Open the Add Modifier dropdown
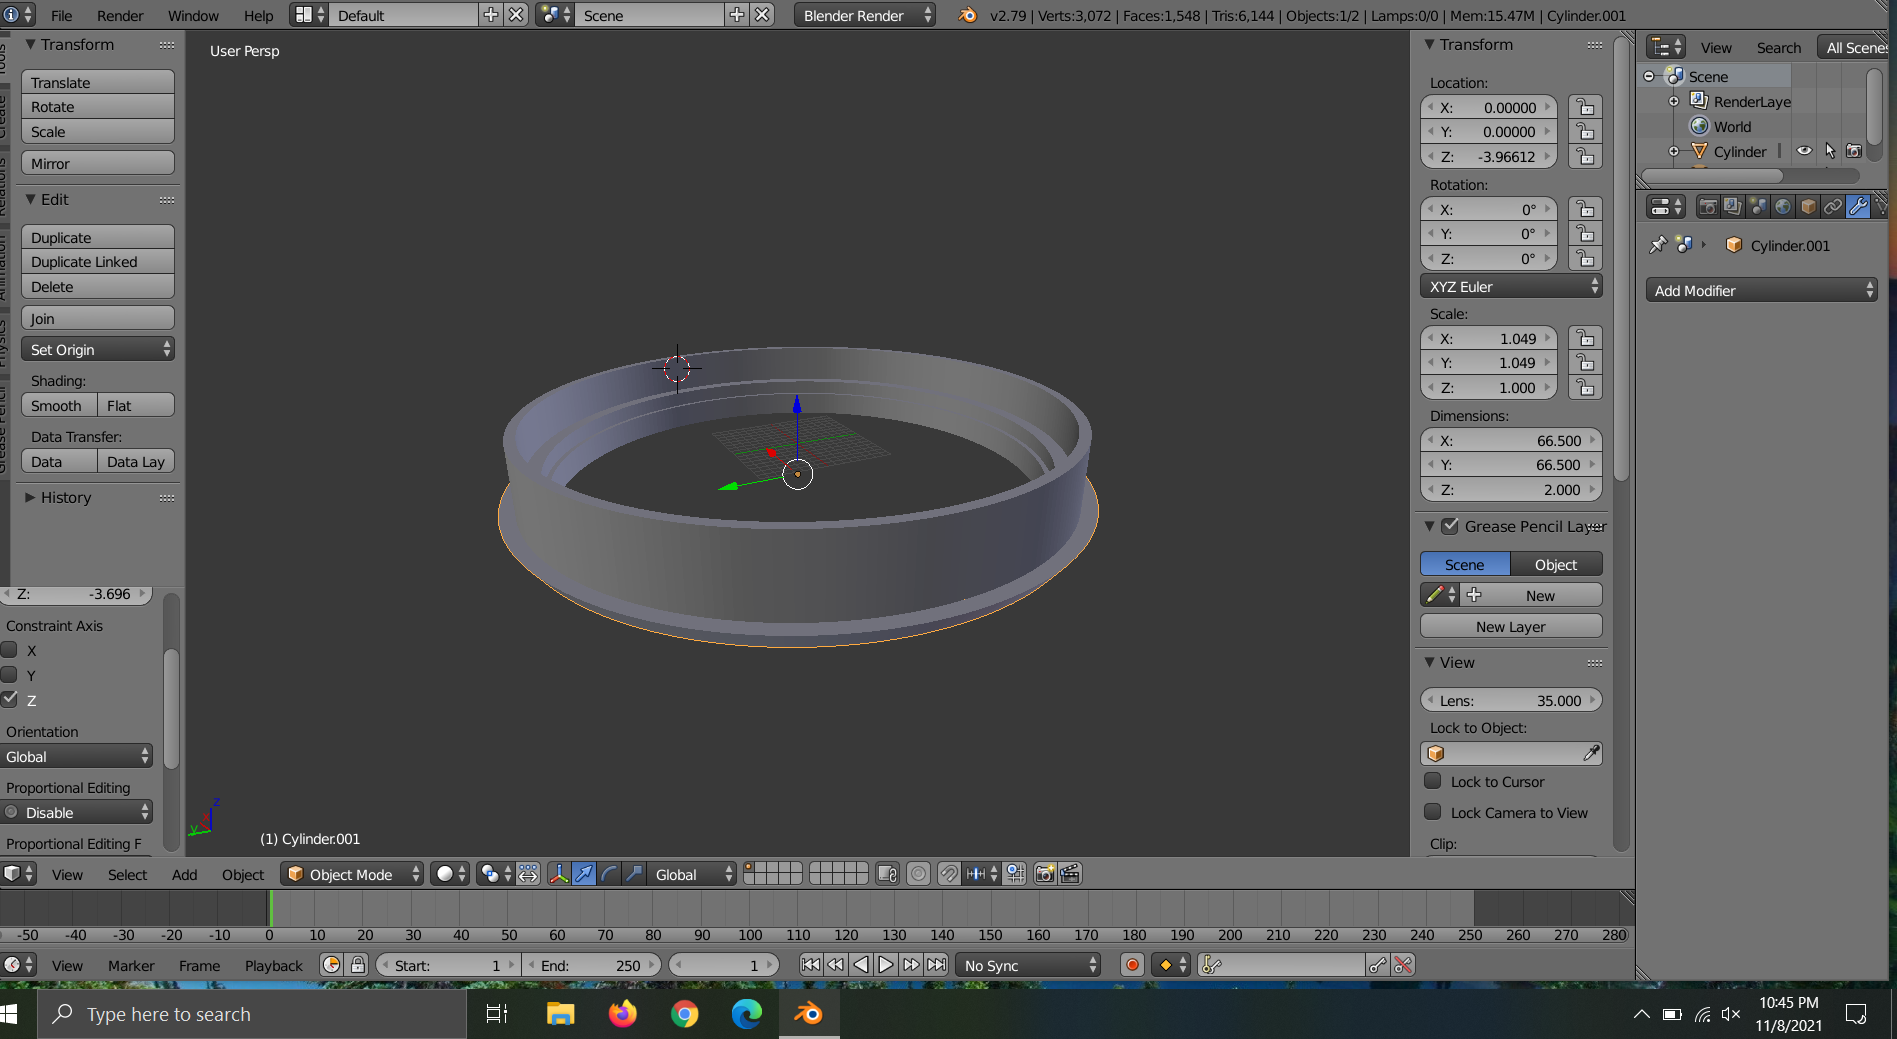 [x=1761, y=290]
